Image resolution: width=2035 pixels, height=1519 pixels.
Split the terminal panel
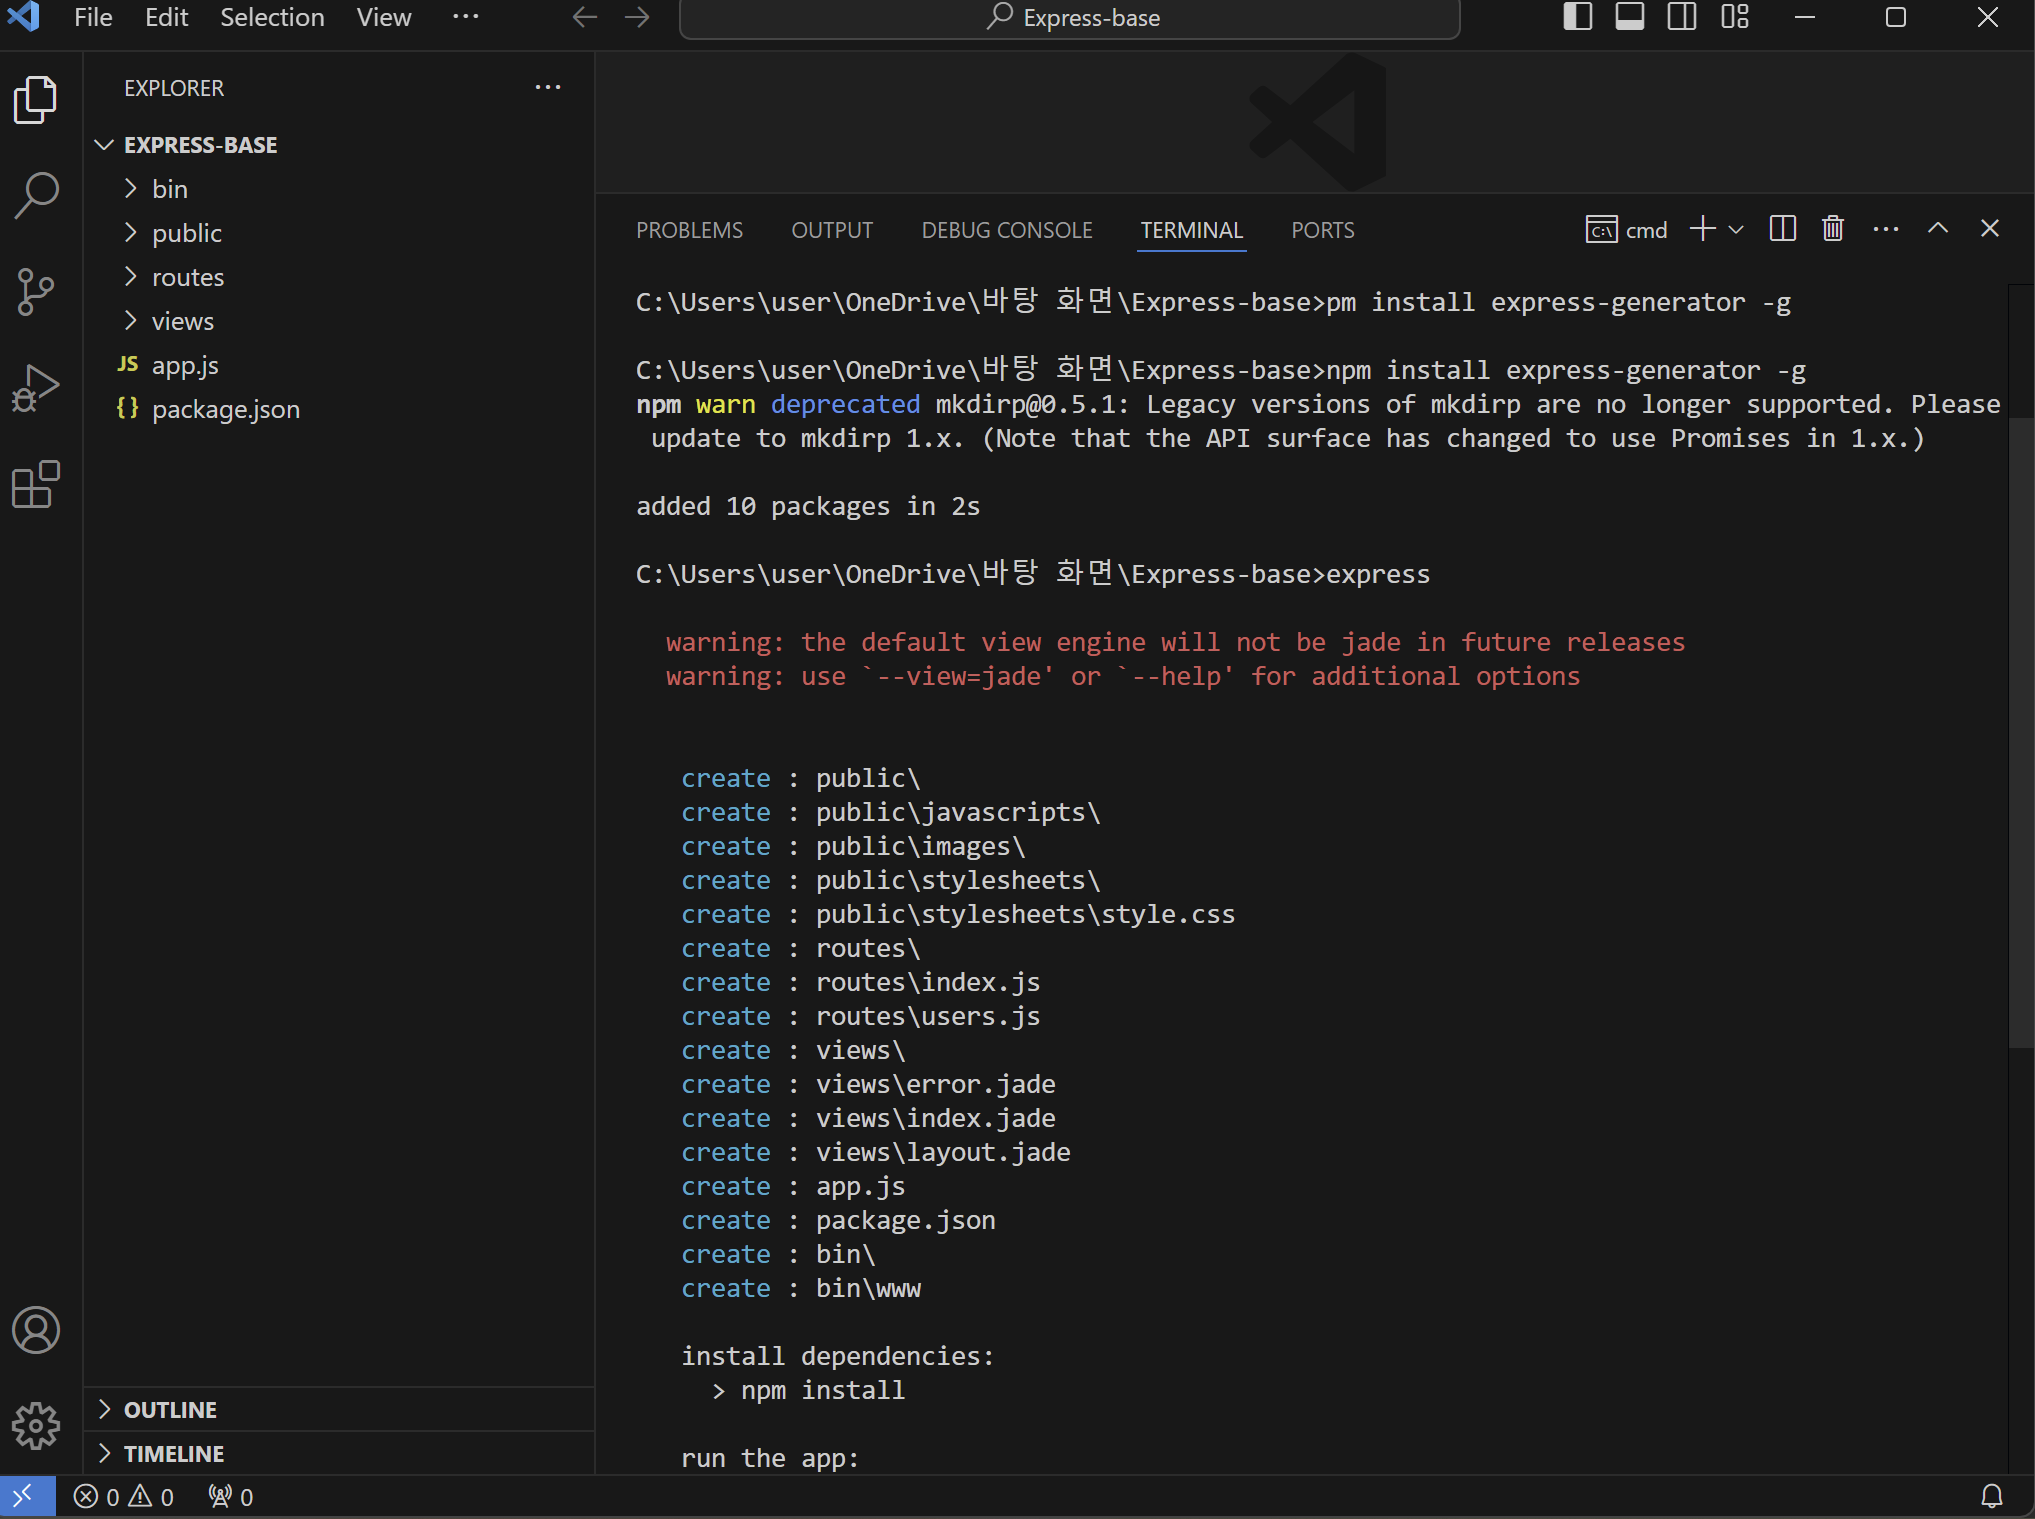pos(1782,229)
